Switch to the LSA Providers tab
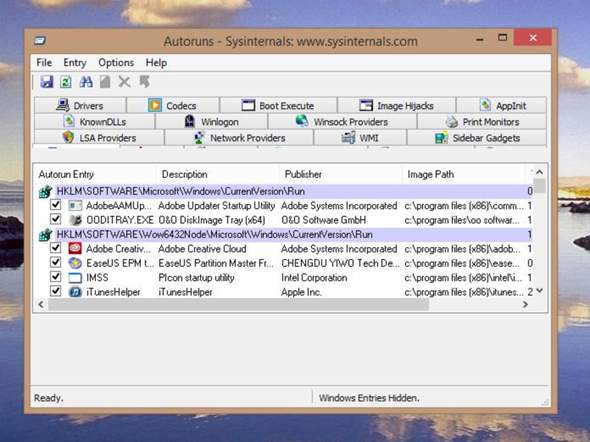 point(99,138)
